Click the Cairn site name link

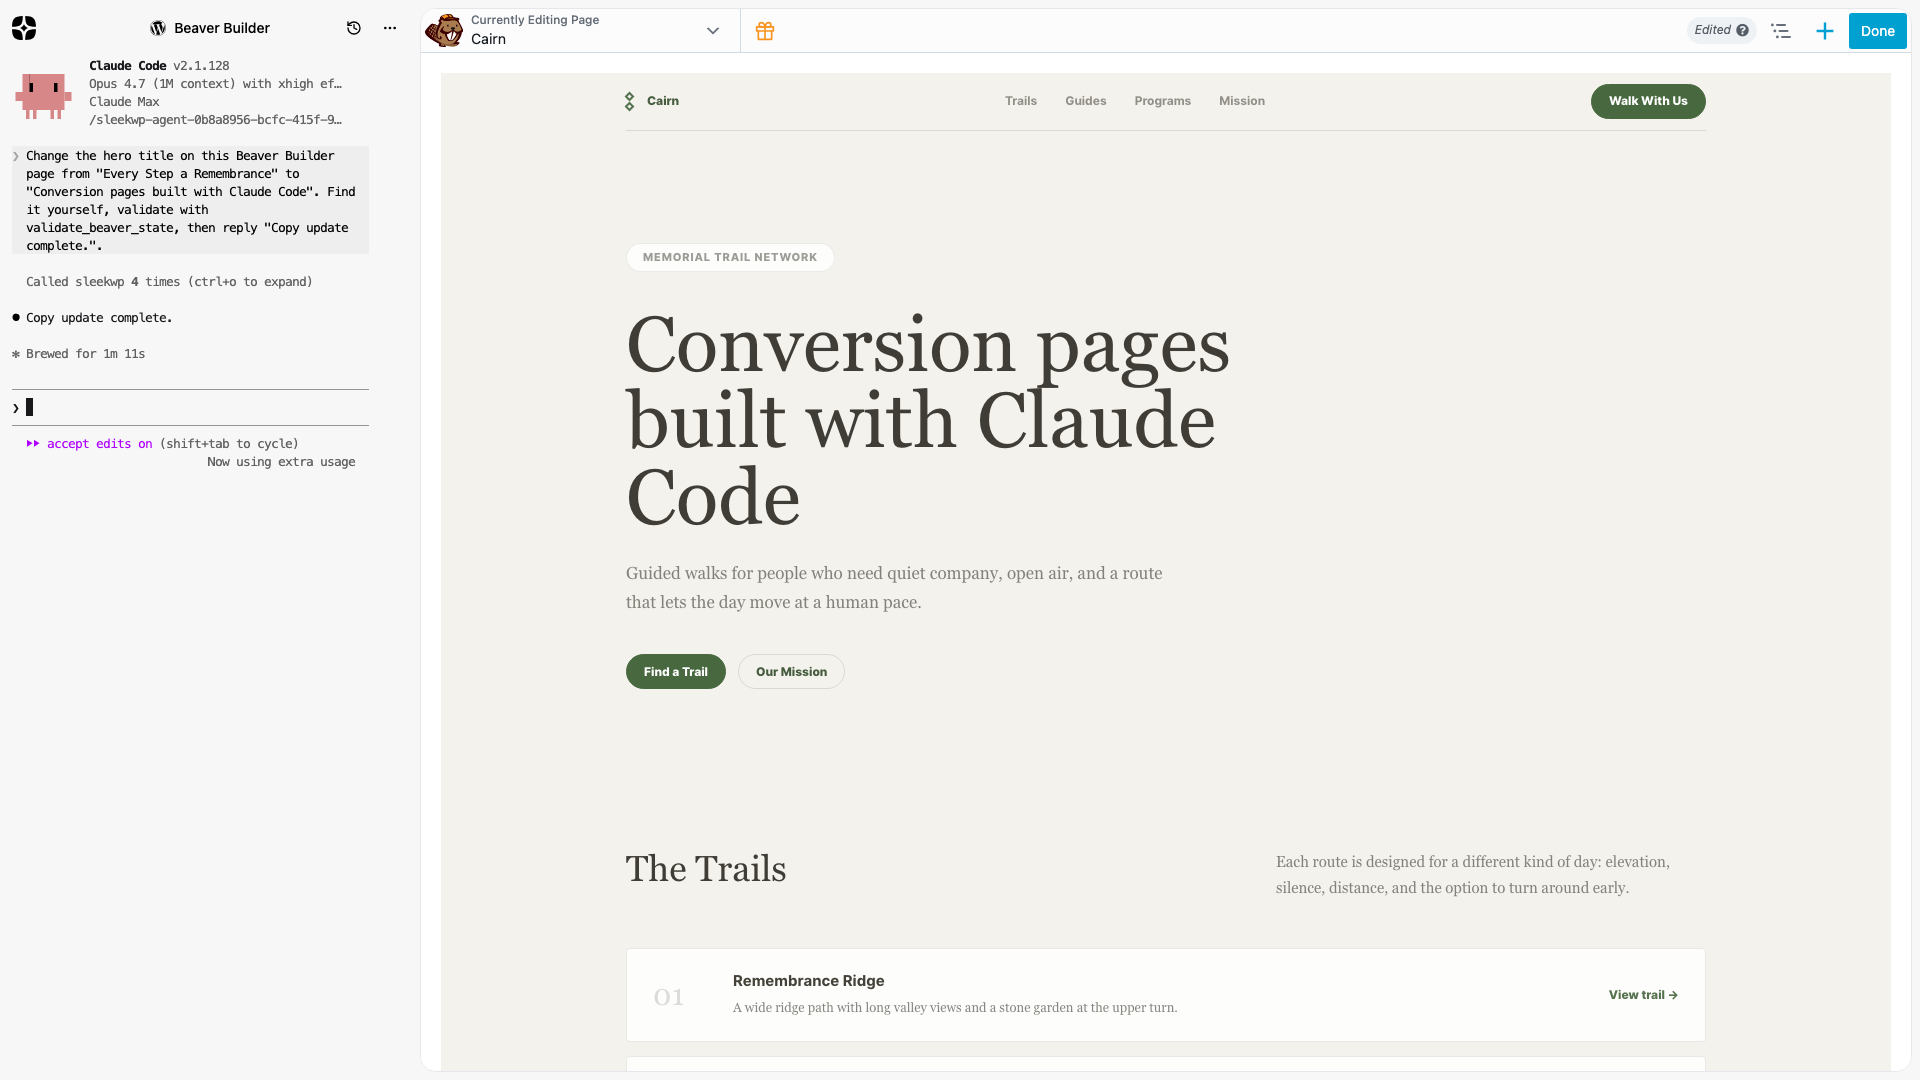coord(663,101)
